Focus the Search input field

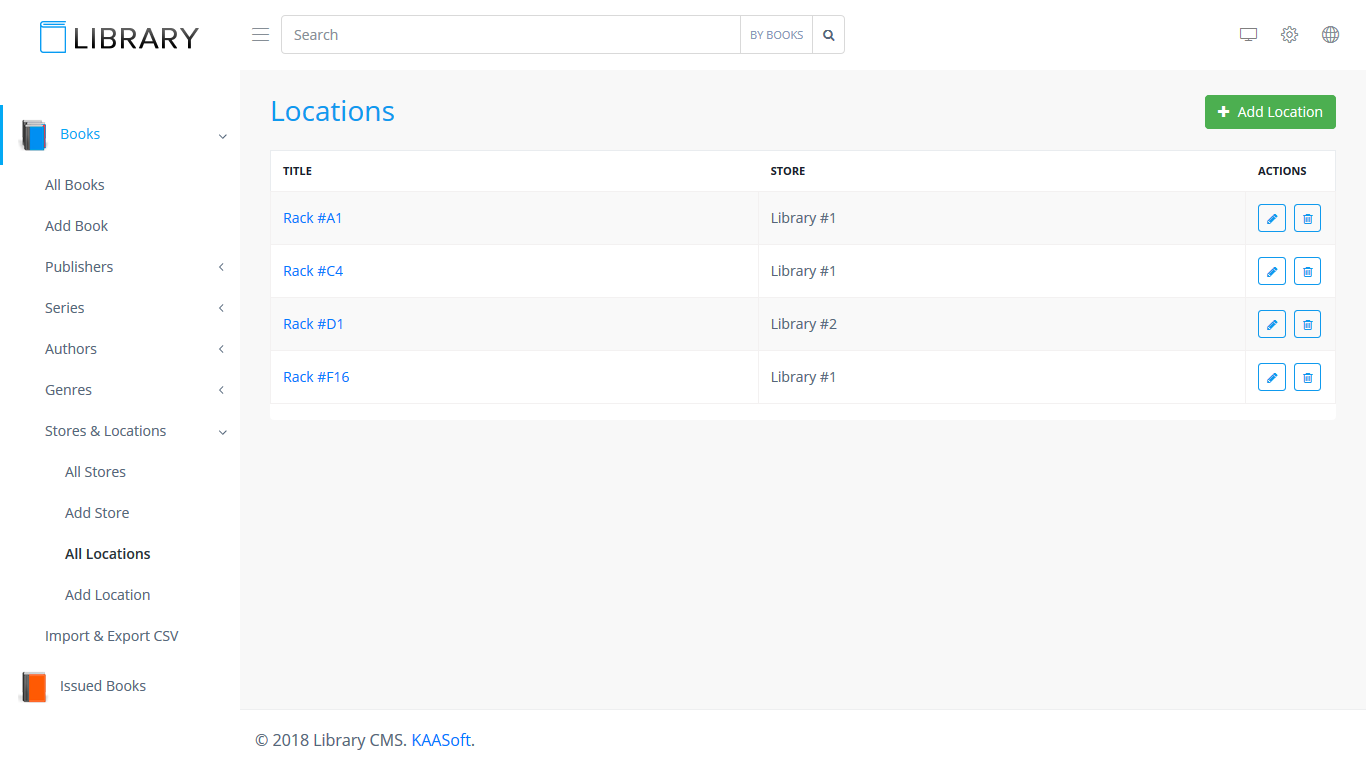click(x=510, y=35)
